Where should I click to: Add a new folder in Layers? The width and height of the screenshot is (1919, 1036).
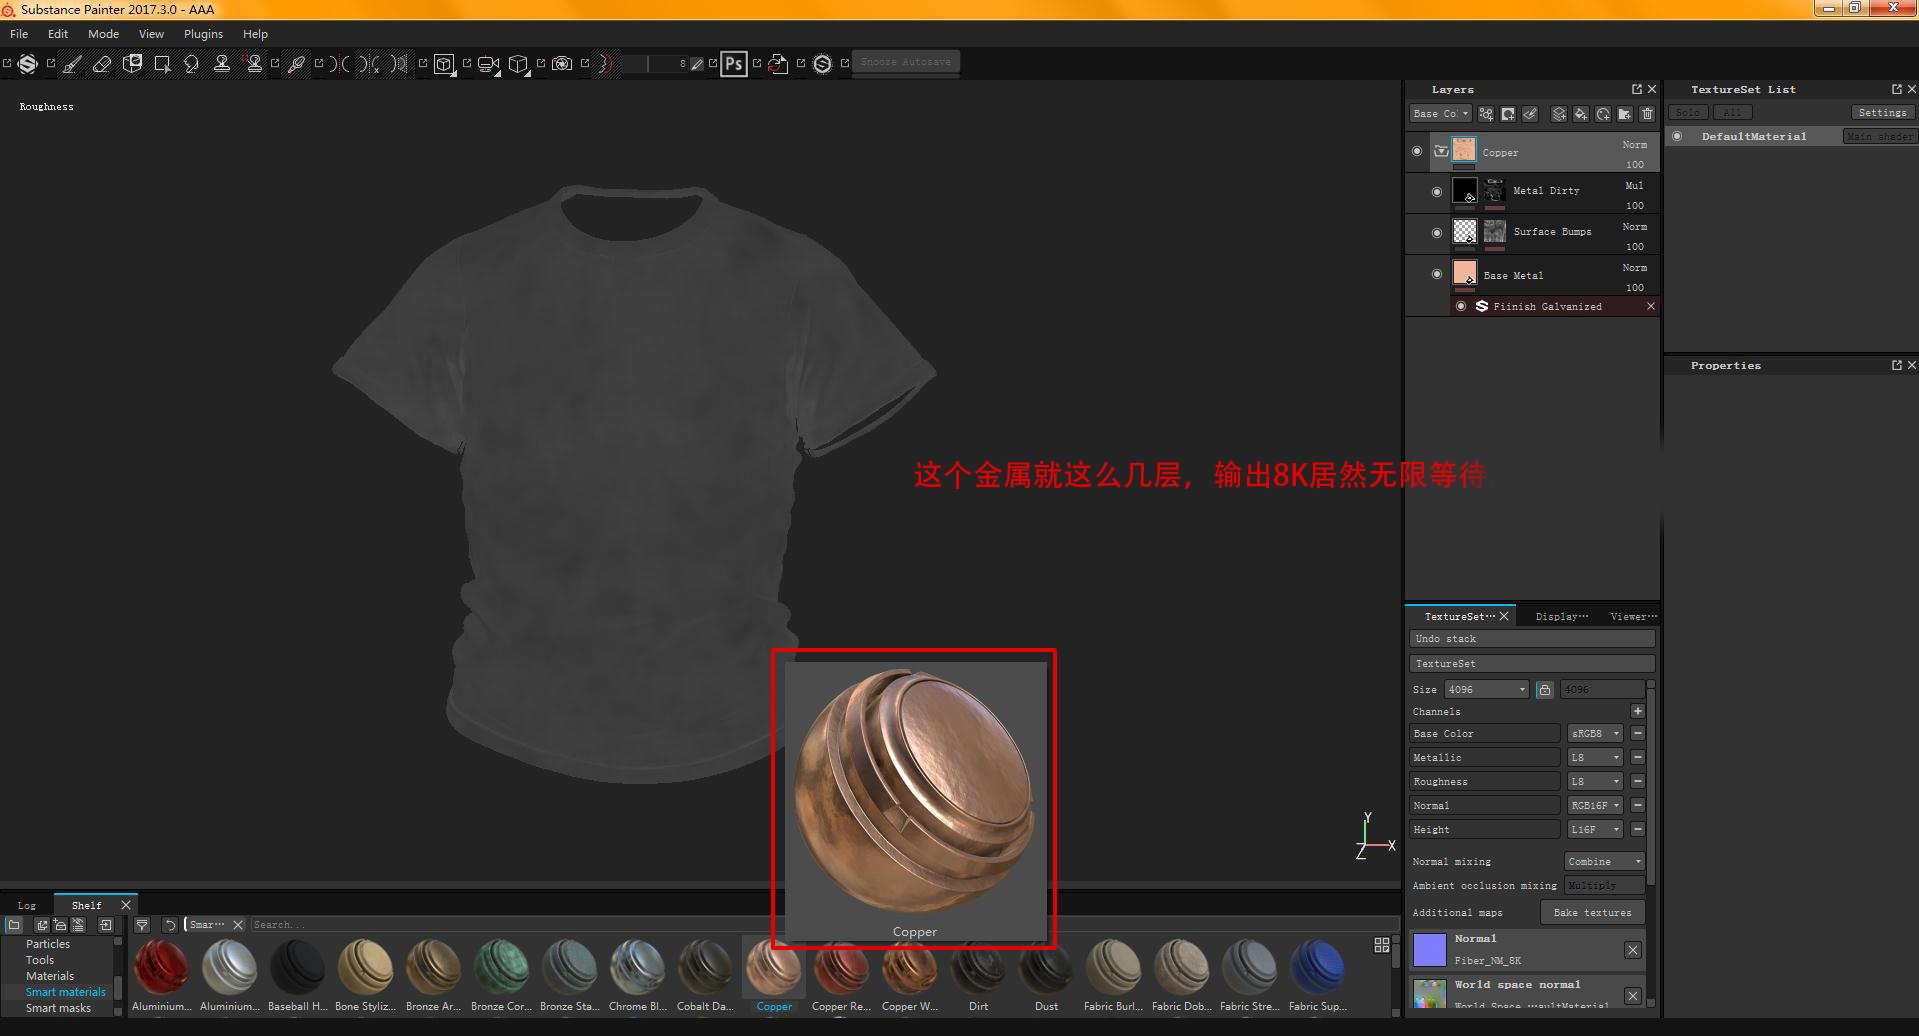1625,114
